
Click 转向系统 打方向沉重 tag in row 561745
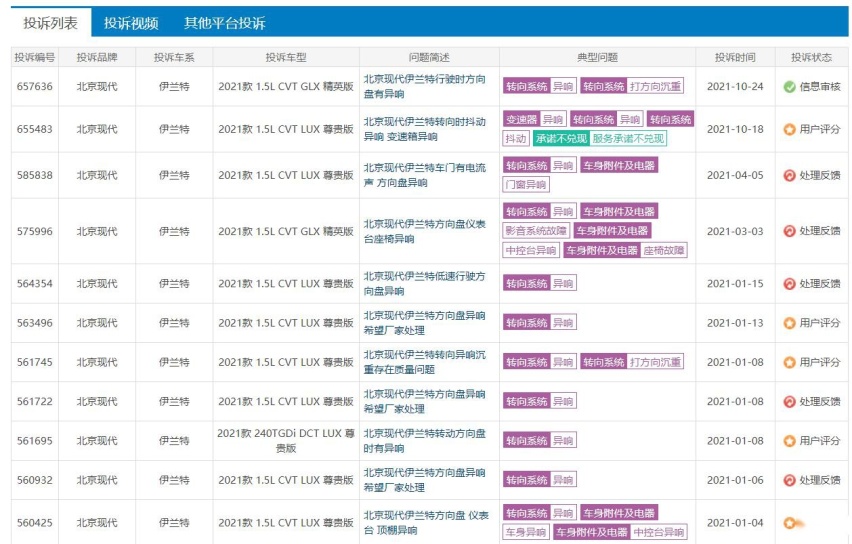(x=632, y=362)
